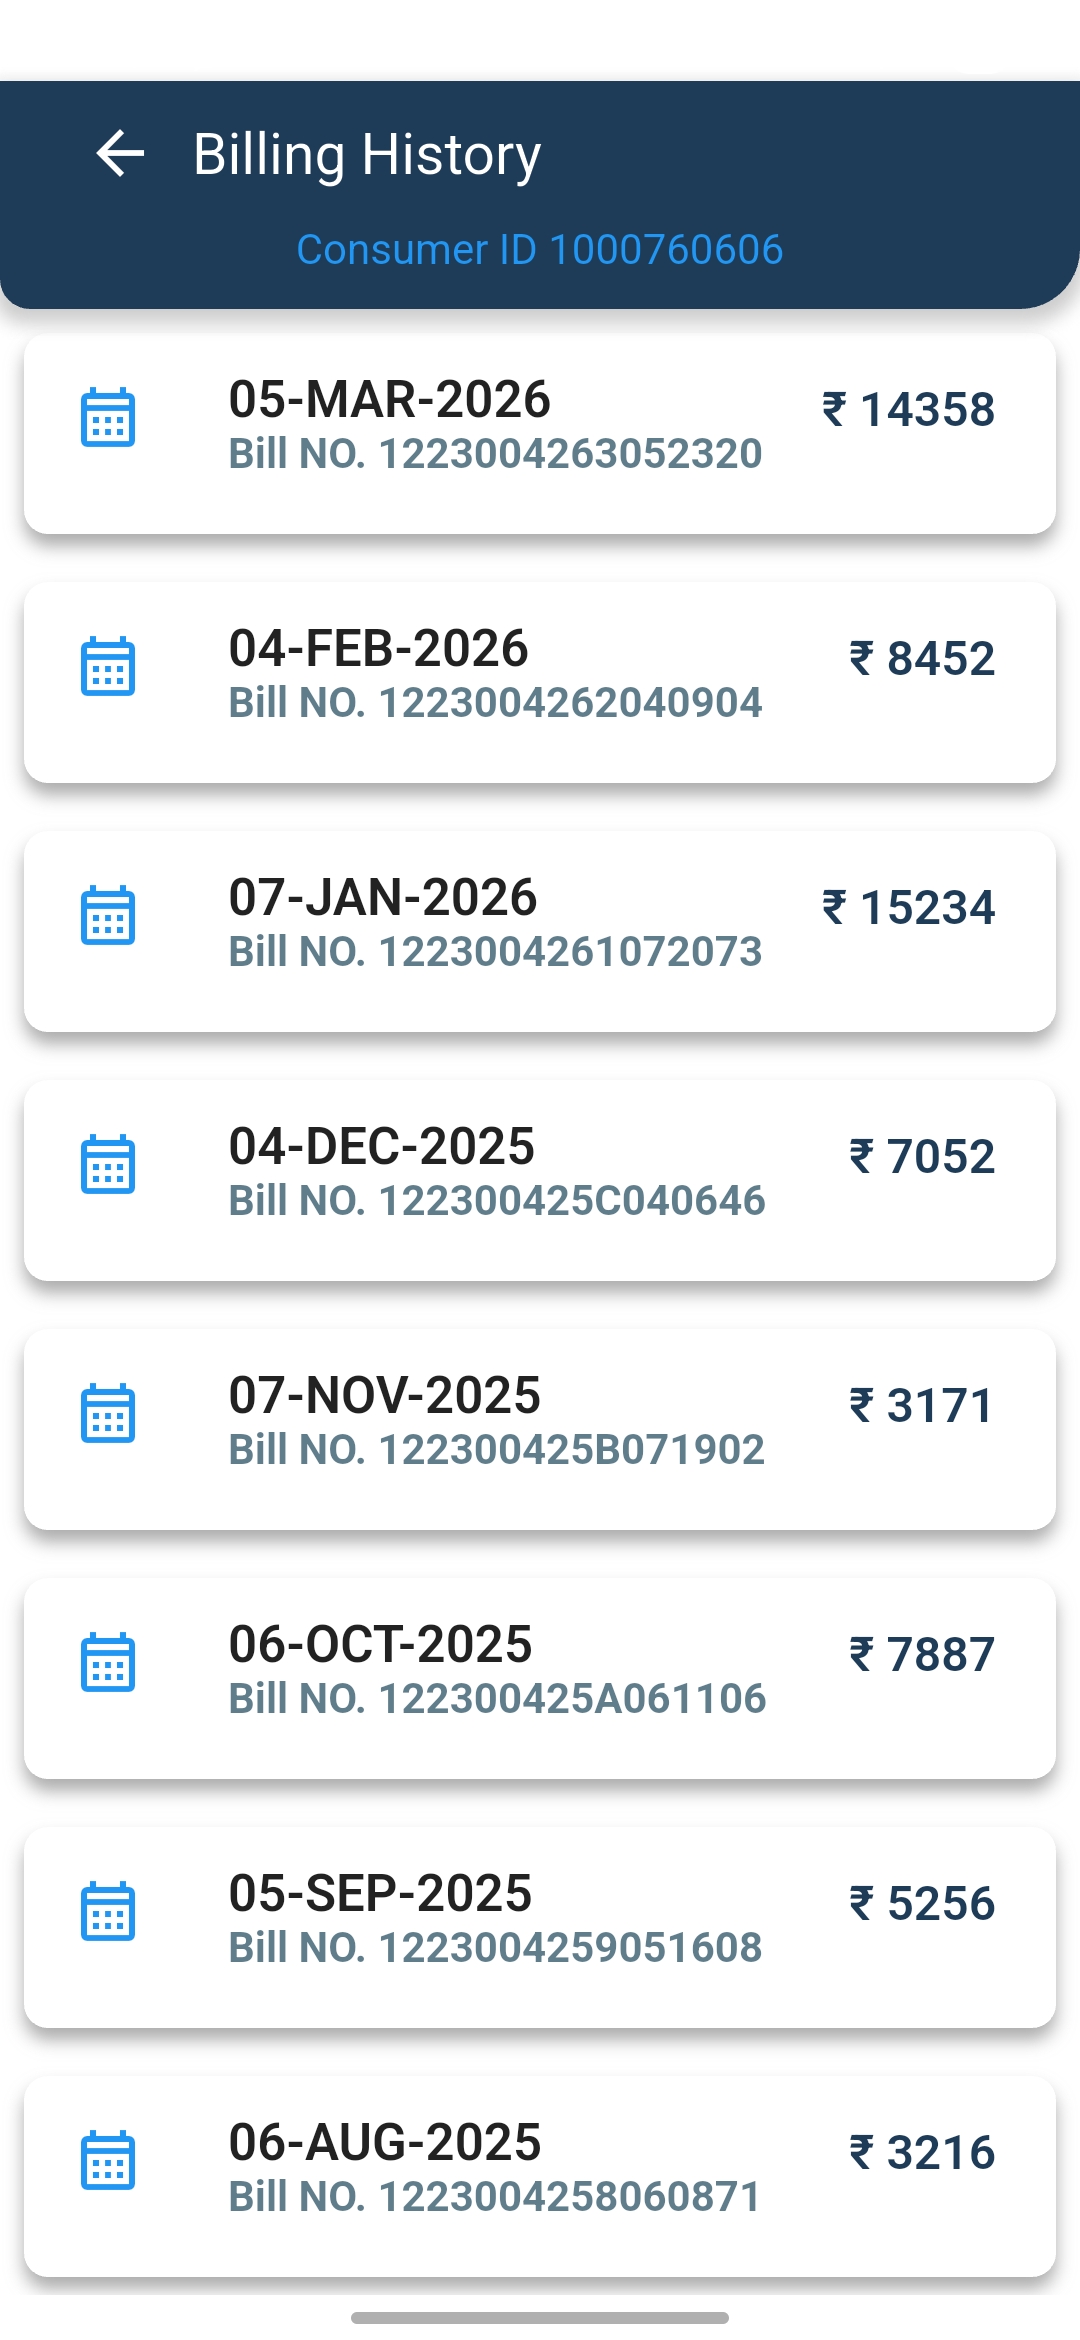
Task: Click calendar icon beside 05-MAR-2026 bill
Action: point(108,417)
